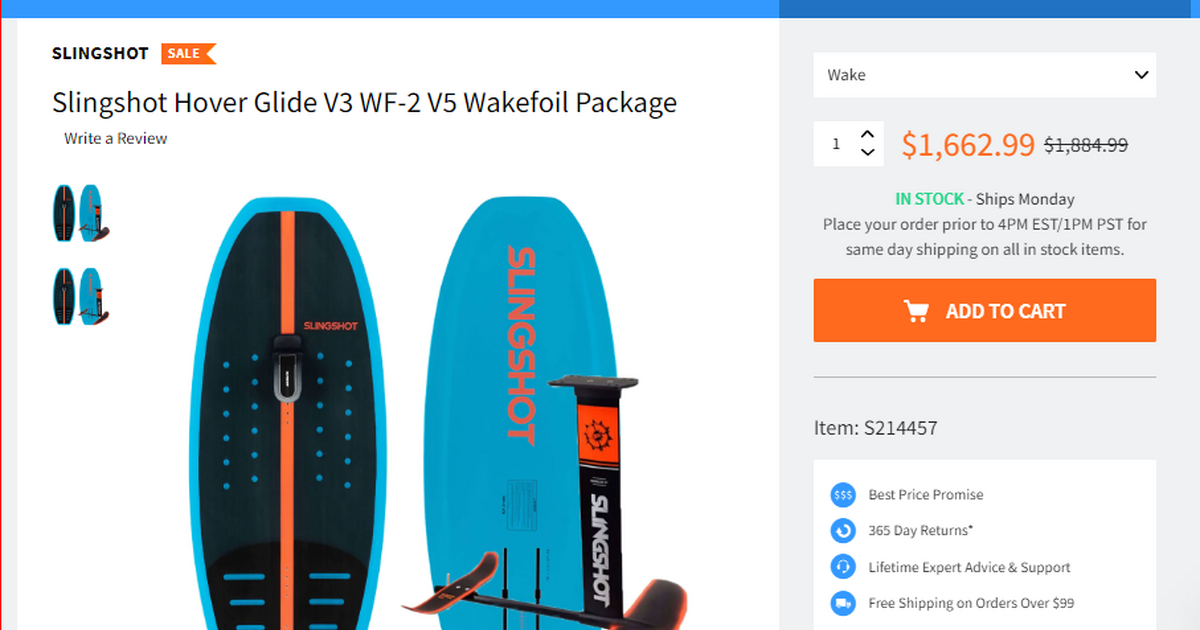This screenshot has height=630, width=1200.
Task: Open the Write a Review link
Action: point(115,139)
